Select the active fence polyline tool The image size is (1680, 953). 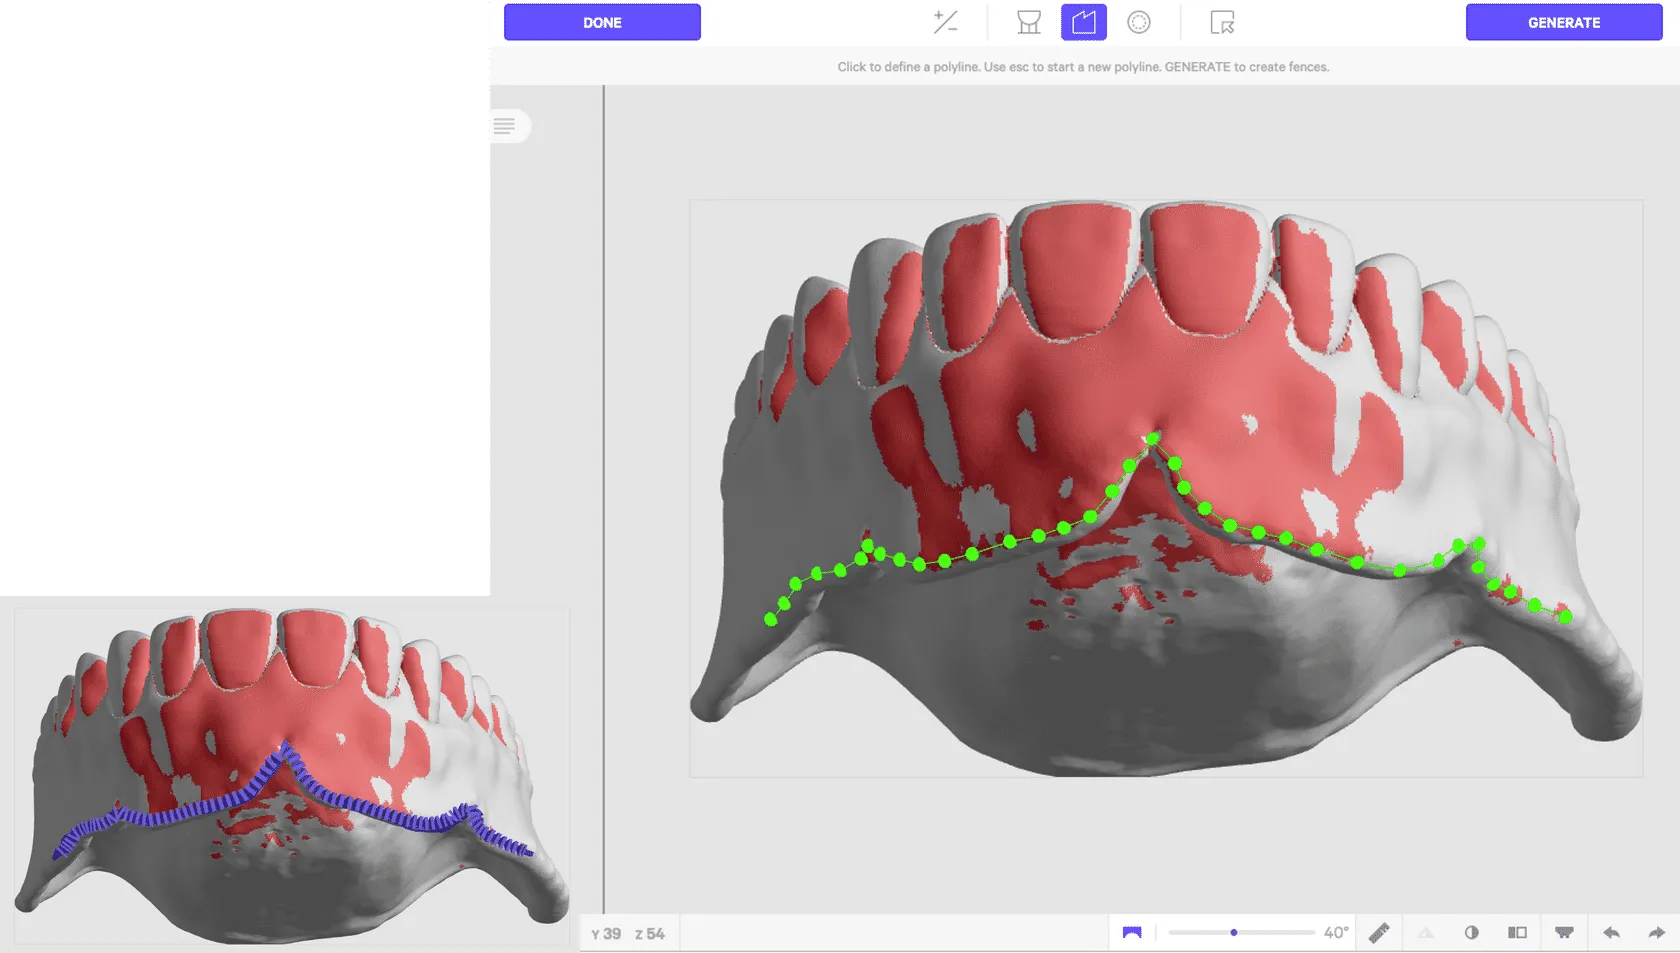[x=1084, y=22]
